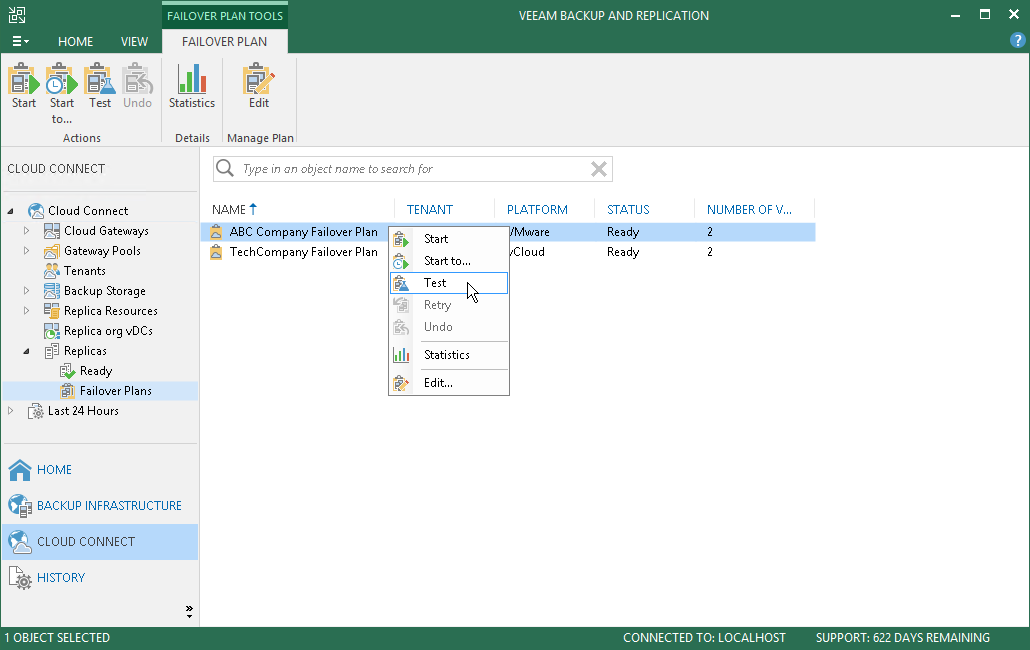Choose Test in the context menu
Image resolution: width=1030 pixels, height=650 pixels.
[x=449, y=283]
